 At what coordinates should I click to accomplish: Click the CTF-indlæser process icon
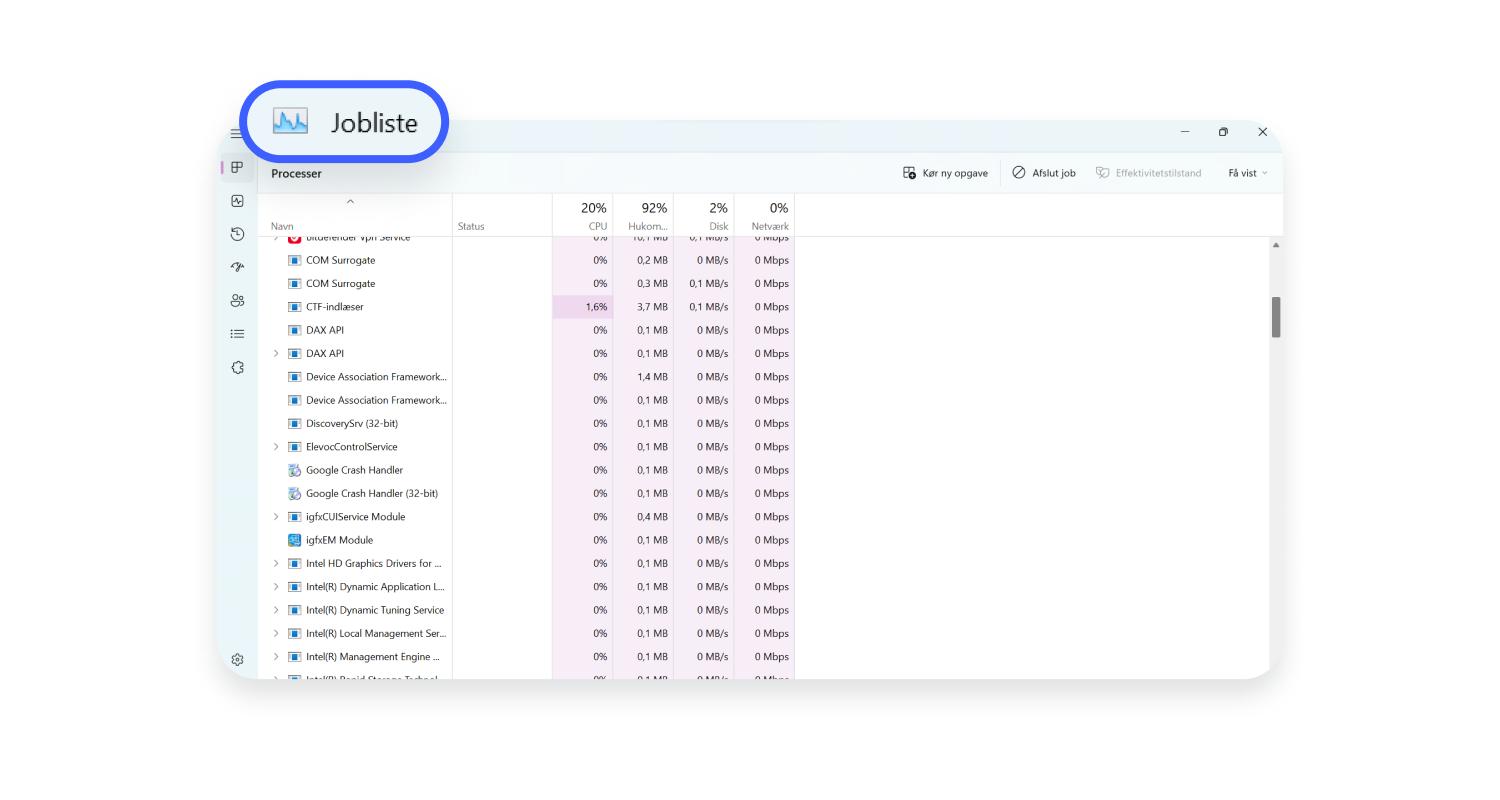[x=294, y=307]
